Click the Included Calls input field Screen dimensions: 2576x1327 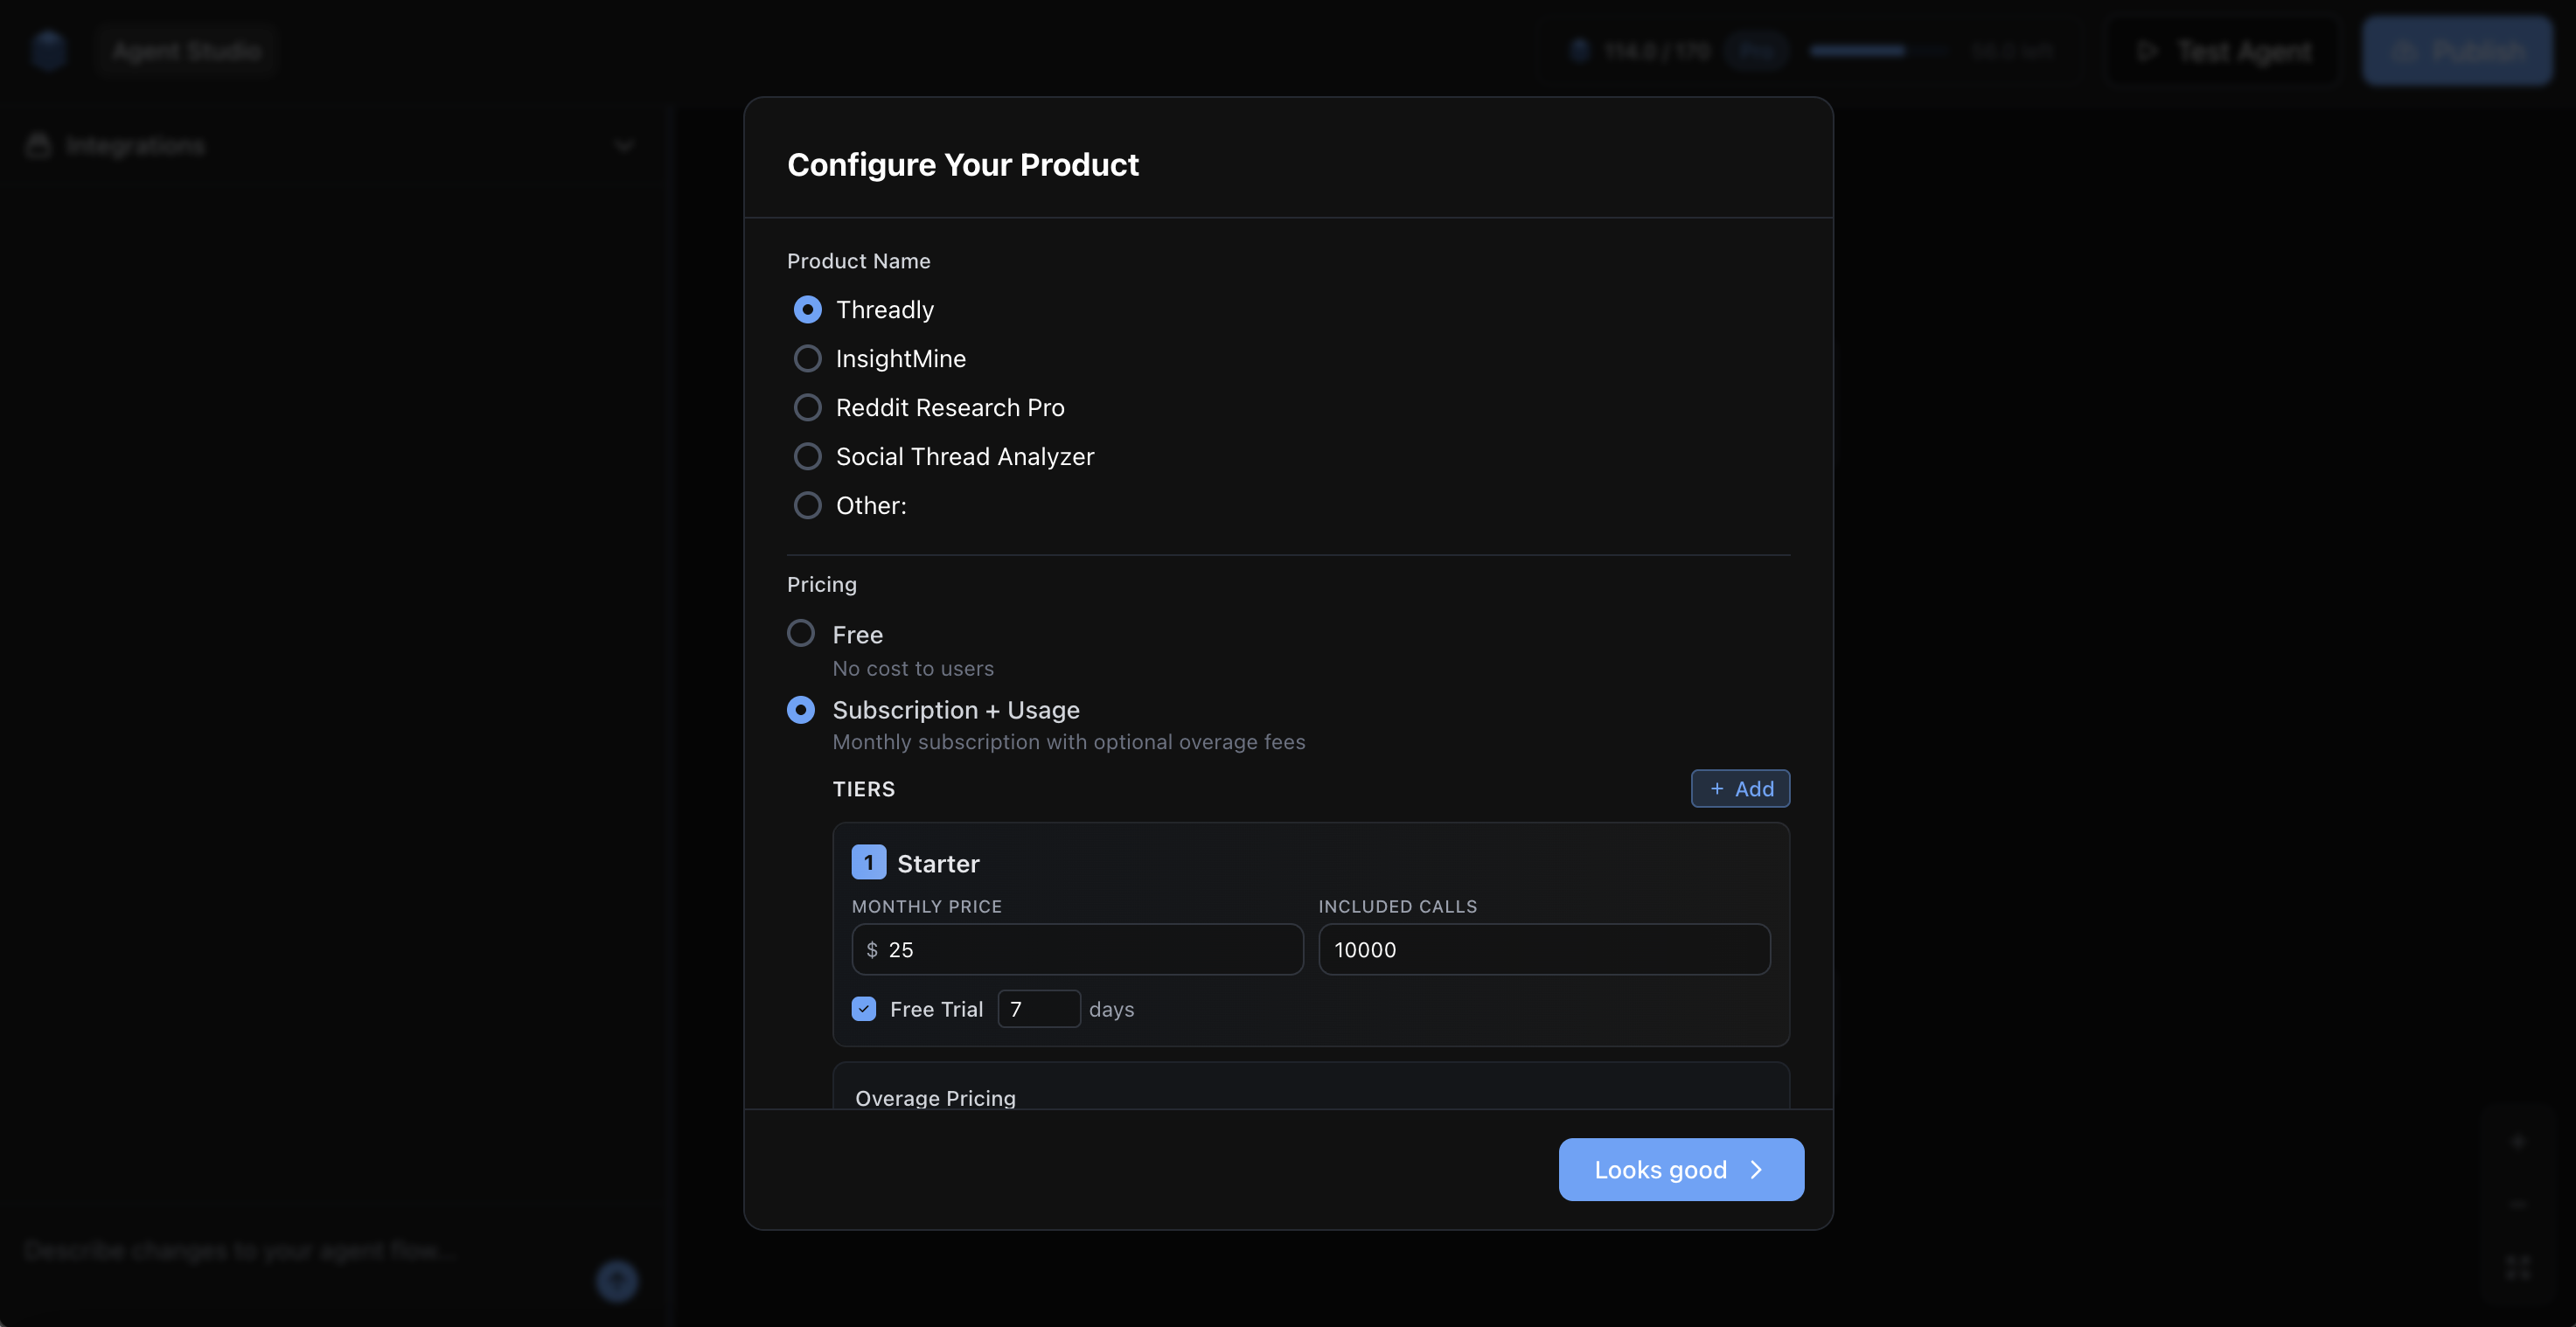tap(1544, 949)
